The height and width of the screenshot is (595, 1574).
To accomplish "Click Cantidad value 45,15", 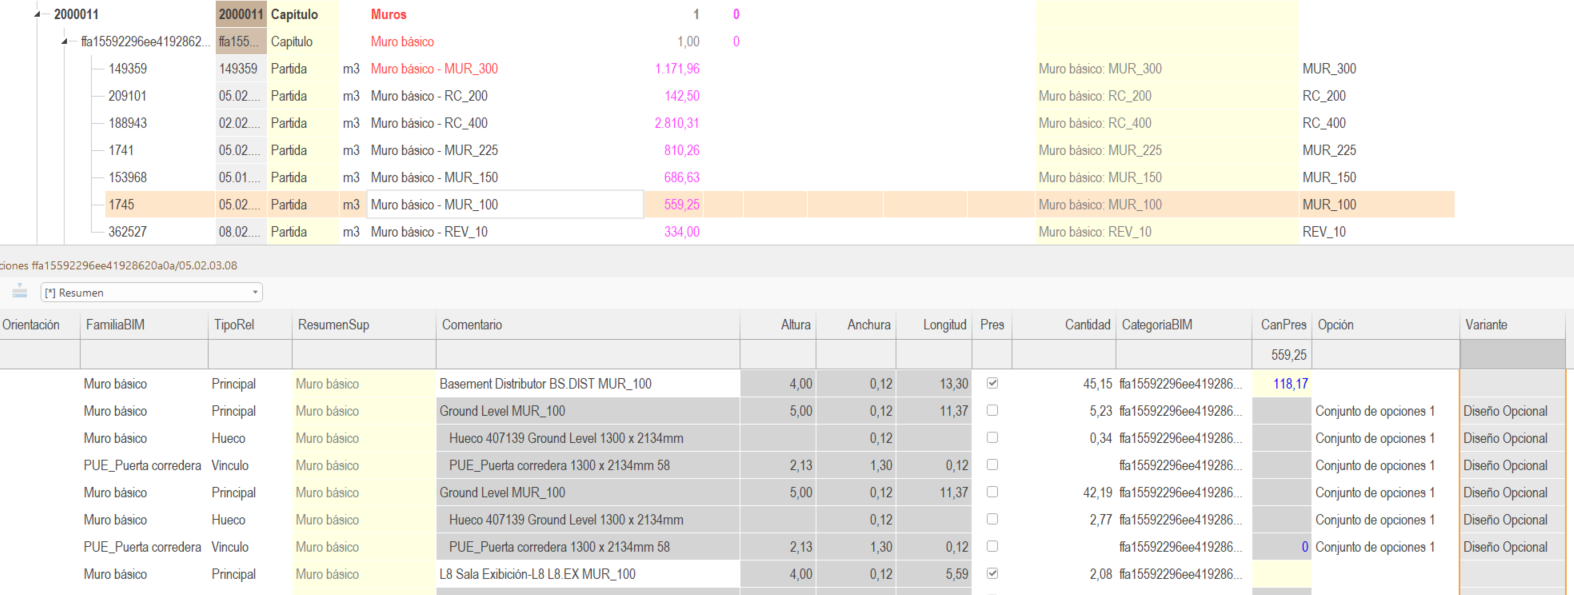I will (x=1097, y=383).
